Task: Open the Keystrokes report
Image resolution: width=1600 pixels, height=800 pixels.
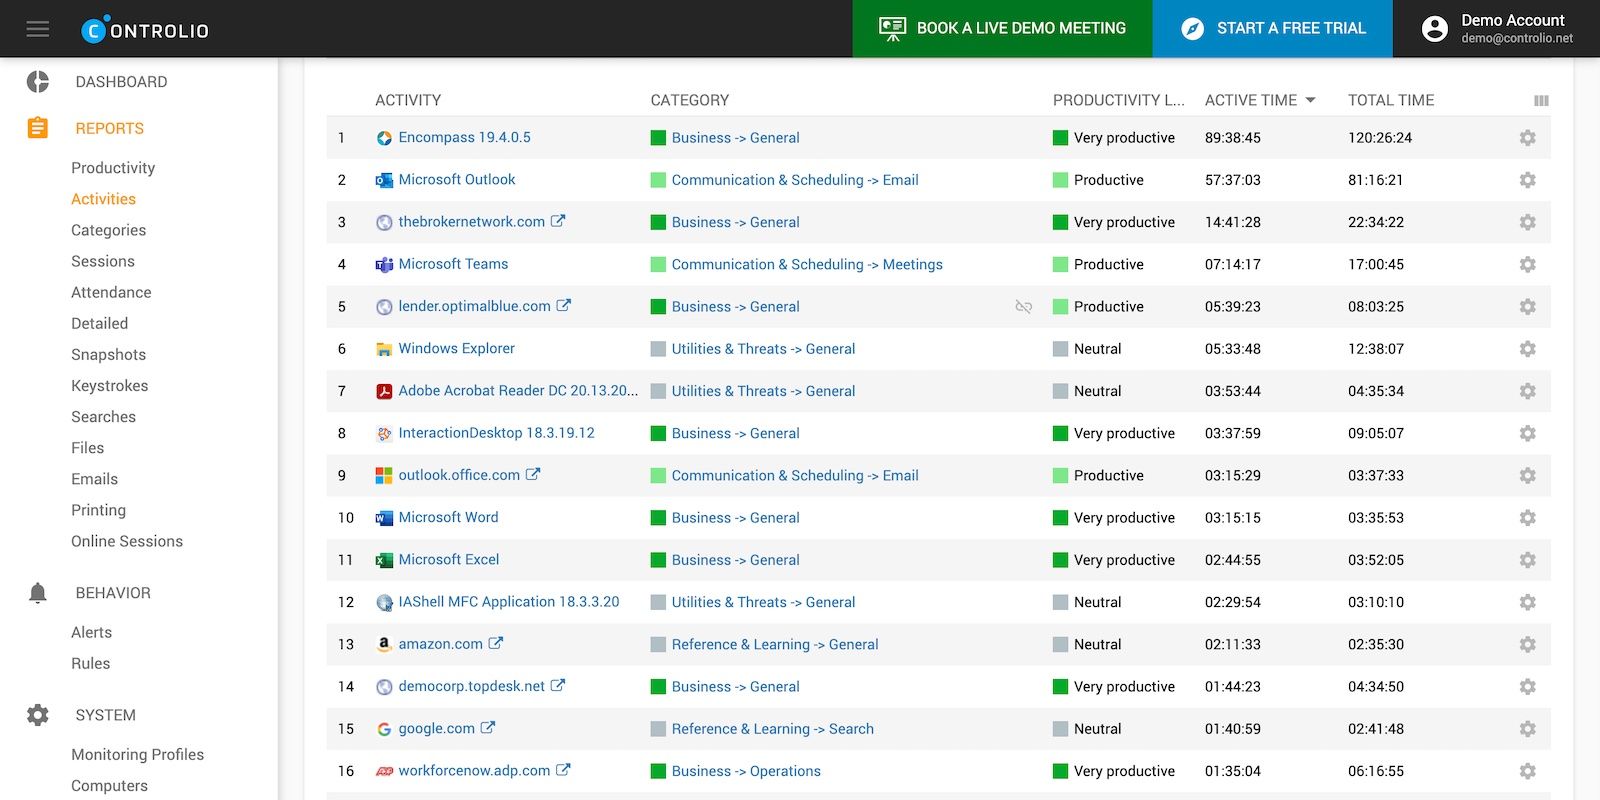Action: tap(109, 385)
